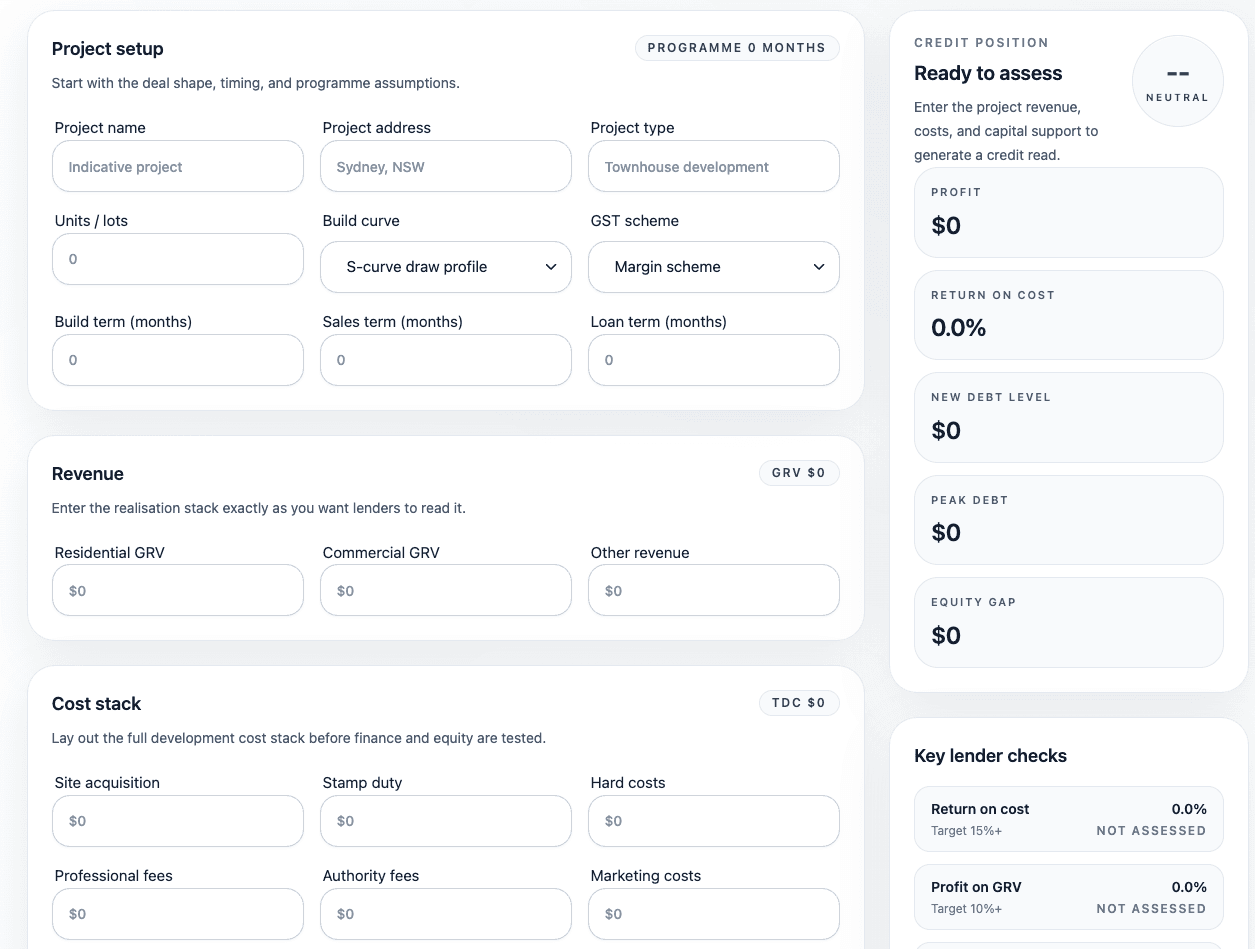
Task: Click the PEAK DEBT card
Action: pyautogui.click(x=1069, y=520)
